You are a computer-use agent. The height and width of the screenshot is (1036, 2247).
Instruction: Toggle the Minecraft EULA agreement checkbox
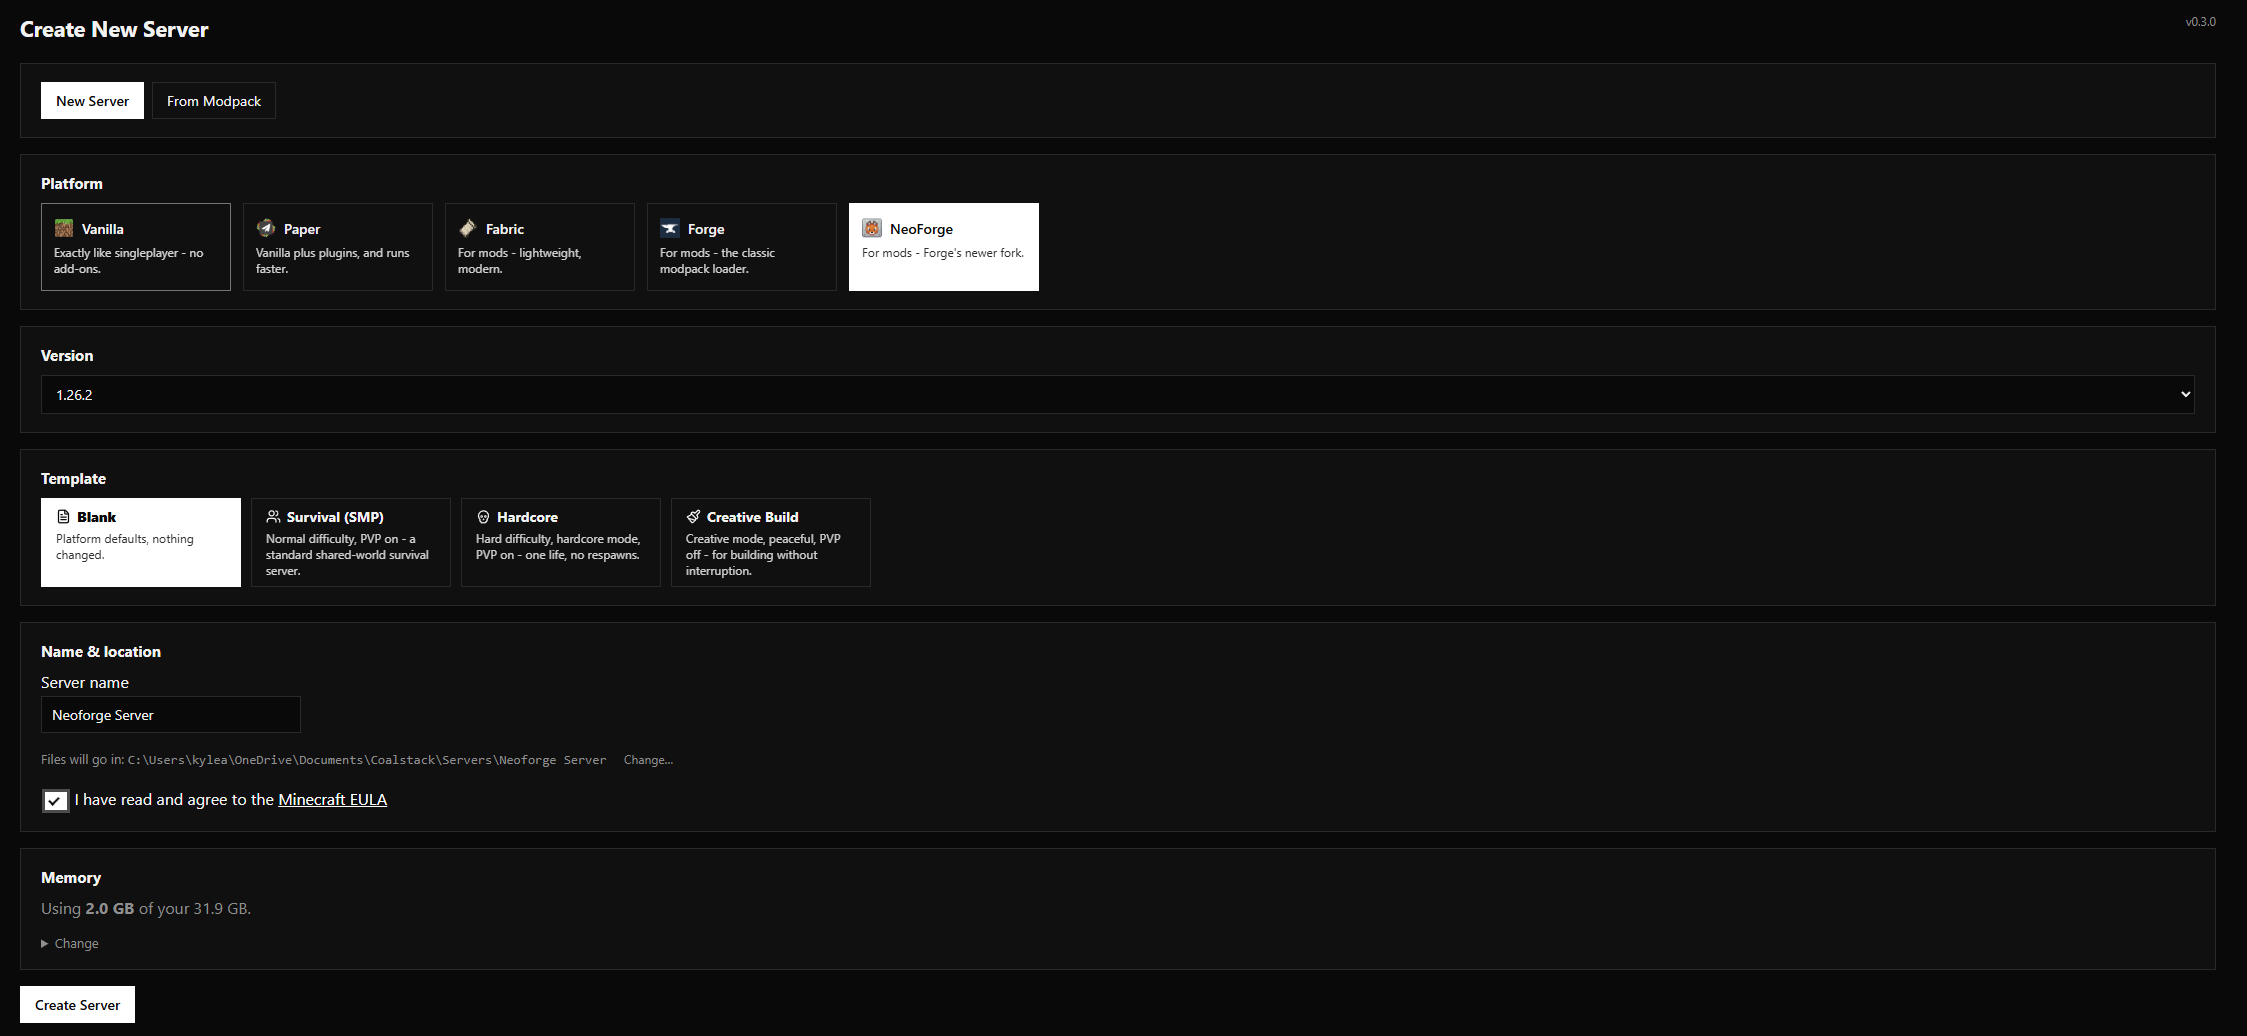[55, 800]
